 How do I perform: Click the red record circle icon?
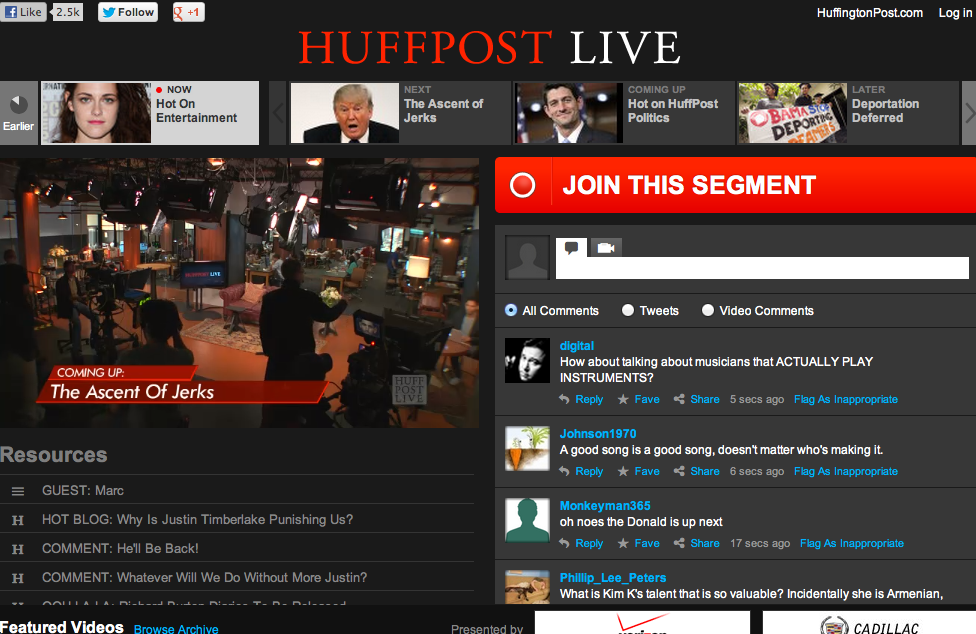point(522,185)
